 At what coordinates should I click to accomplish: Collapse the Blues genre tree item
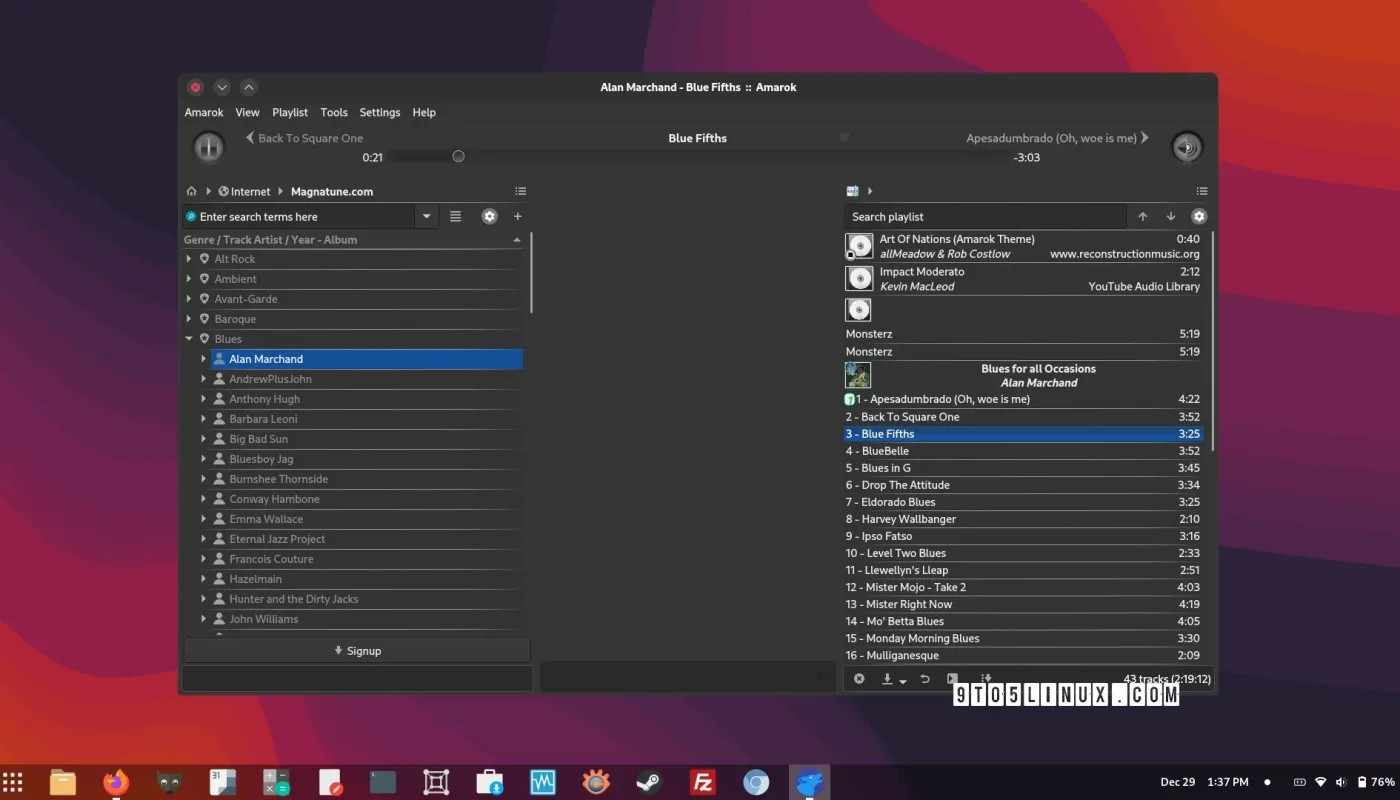coord(189,339)
